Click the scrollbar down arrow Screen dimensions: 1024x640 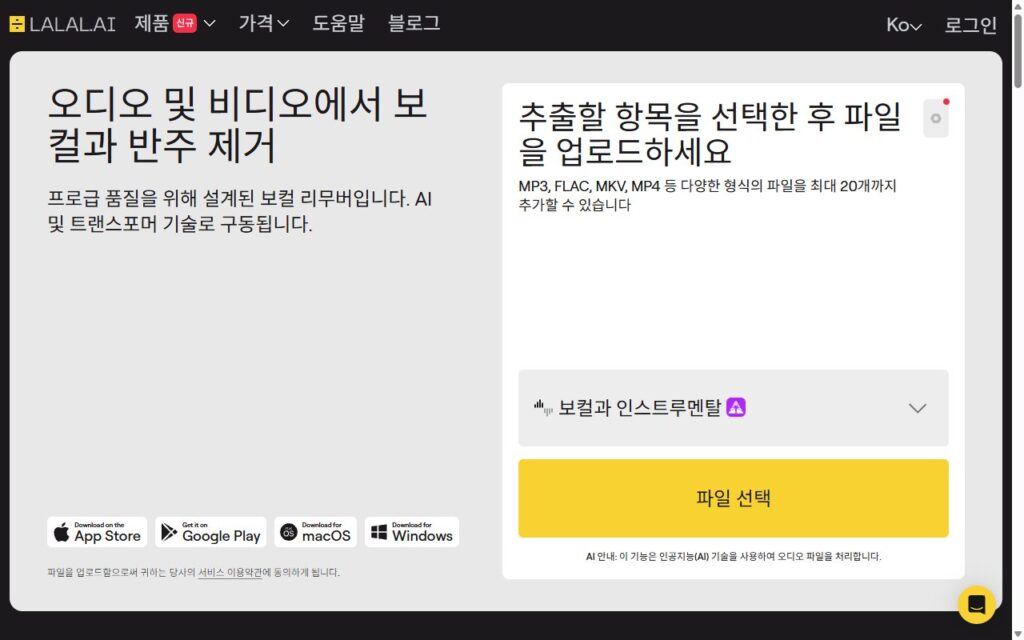tap(1017, 634)
